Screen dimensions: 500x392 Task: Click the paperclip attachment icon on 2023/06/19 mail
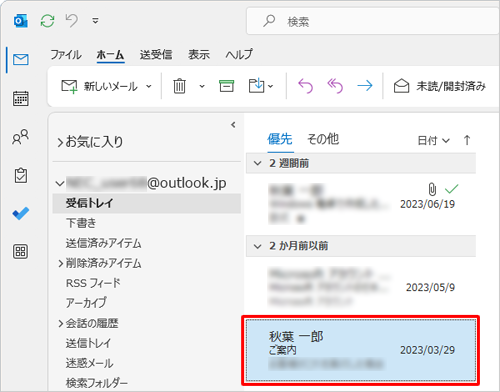tap(432, 189)
